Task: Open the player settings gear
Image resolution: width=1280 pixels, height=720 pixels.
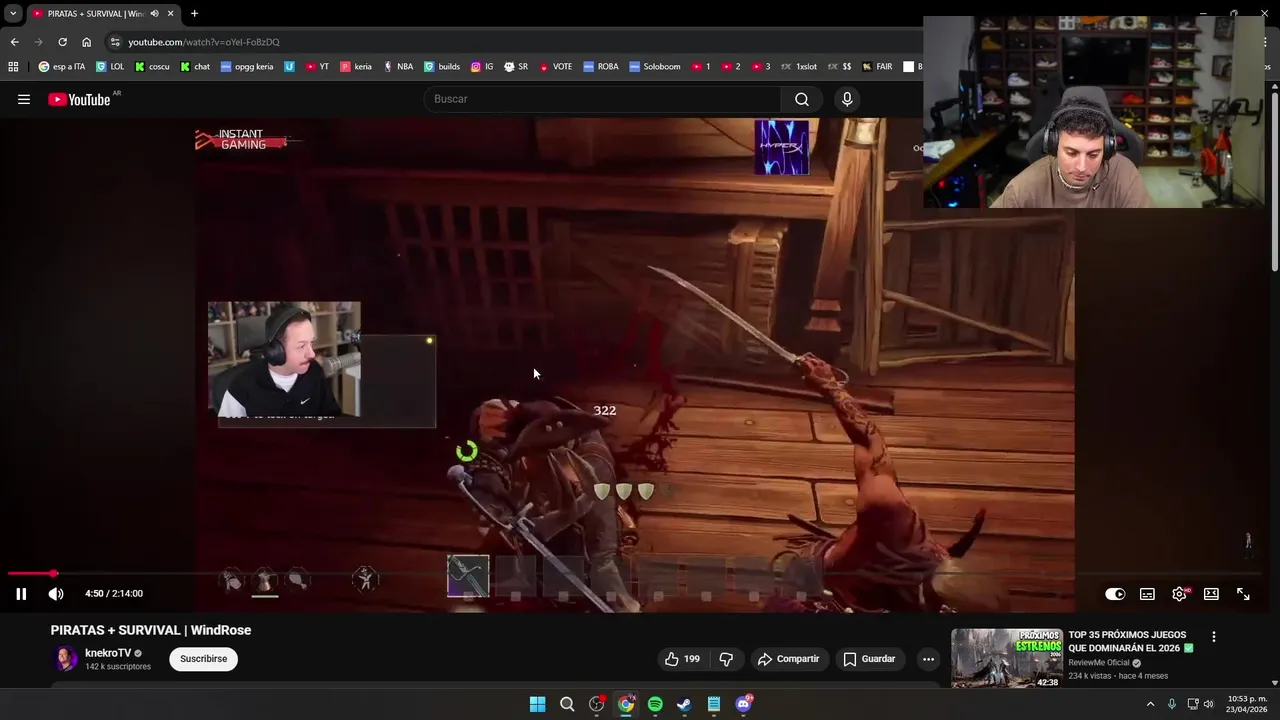Action: [x=1179, y=594]
